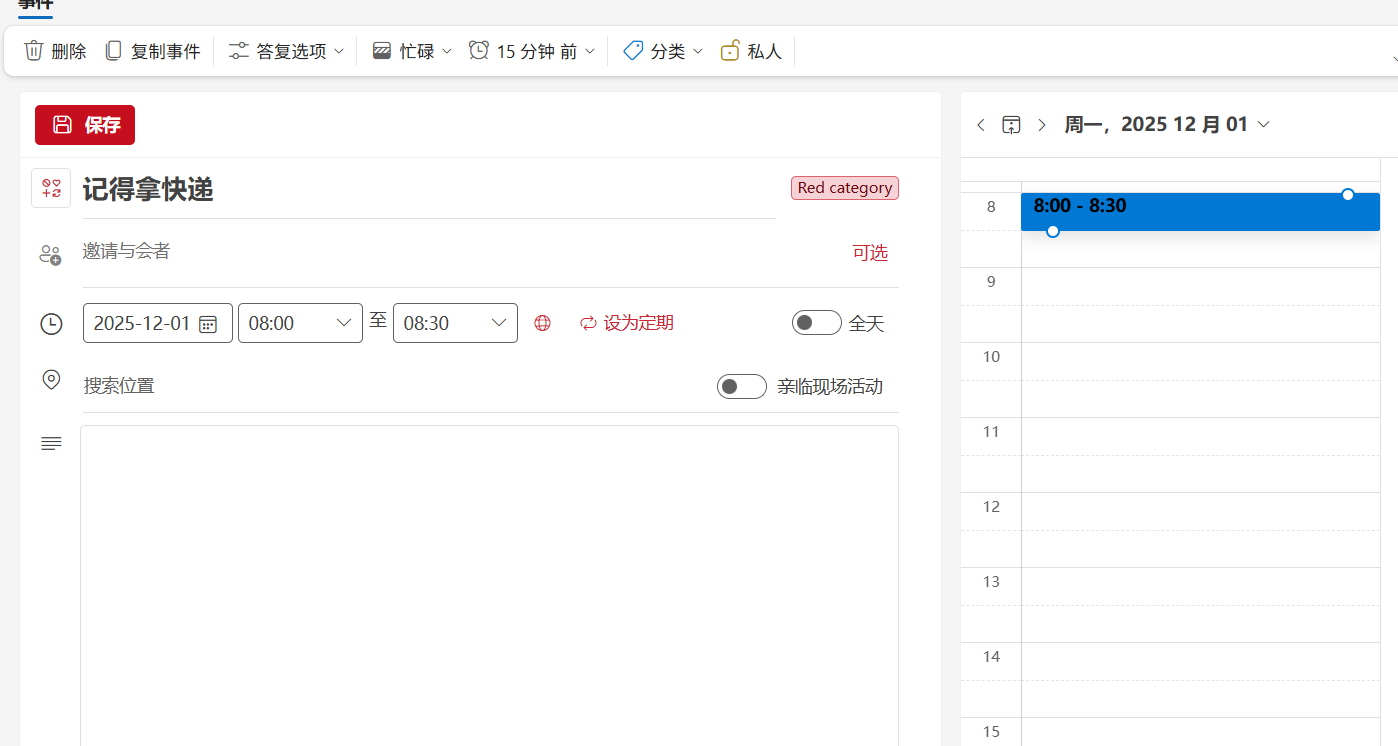Toggle the 亲临现场活动 in-person switch
The image size is (1398, 746).
pos(741,386)
